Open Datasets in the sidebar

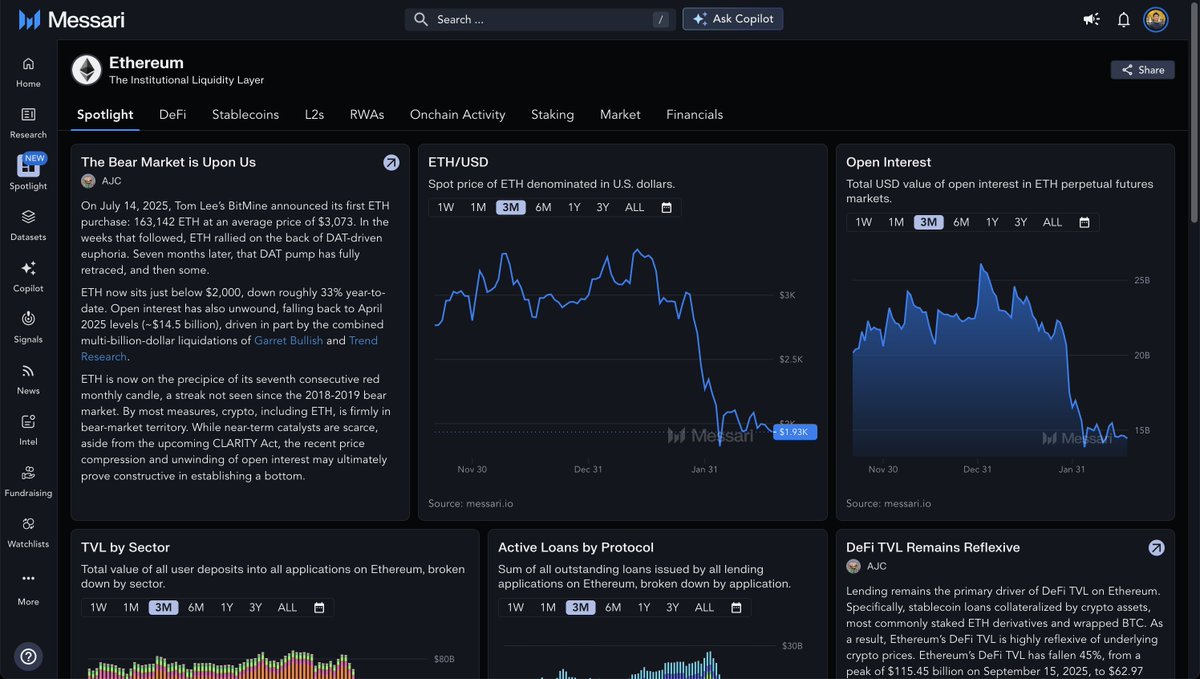coord(28,226)
